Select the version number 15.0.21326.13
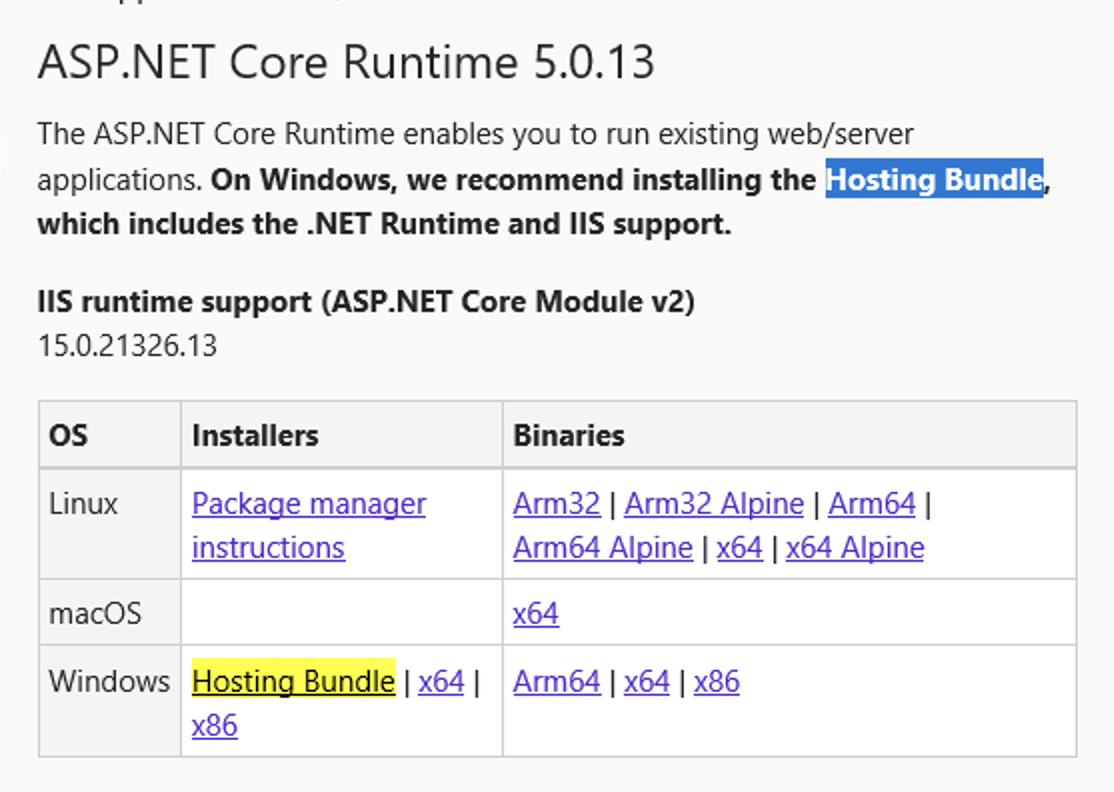1114x792 pixels. click(127, 346)
